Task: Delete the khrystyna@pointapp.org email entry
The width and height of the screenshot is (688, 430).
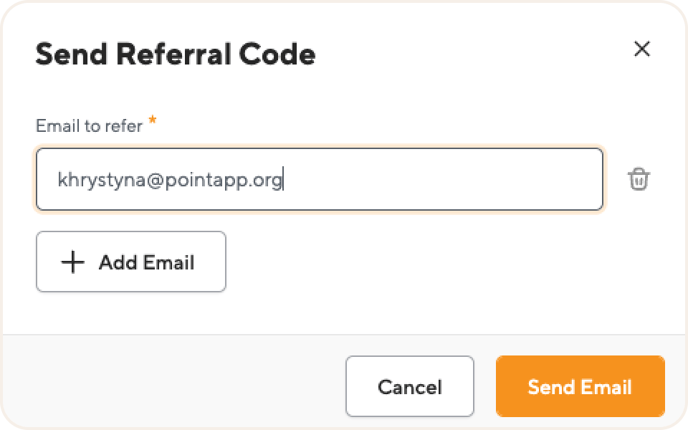Action: tap(638, 179)
